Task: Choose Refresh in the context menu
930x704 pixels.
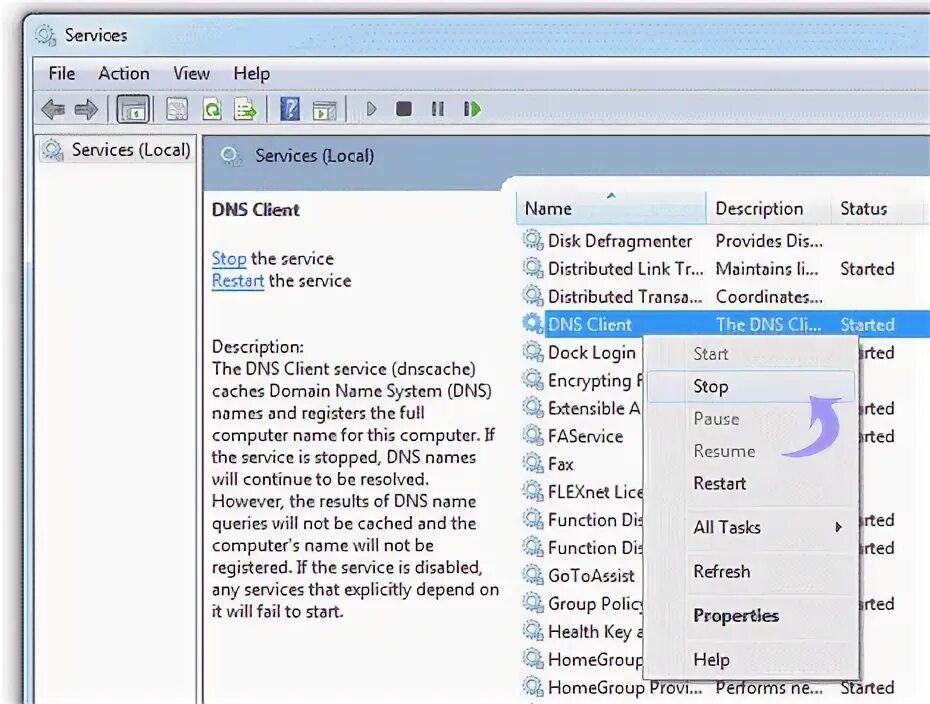Action: tap(751, 572)
